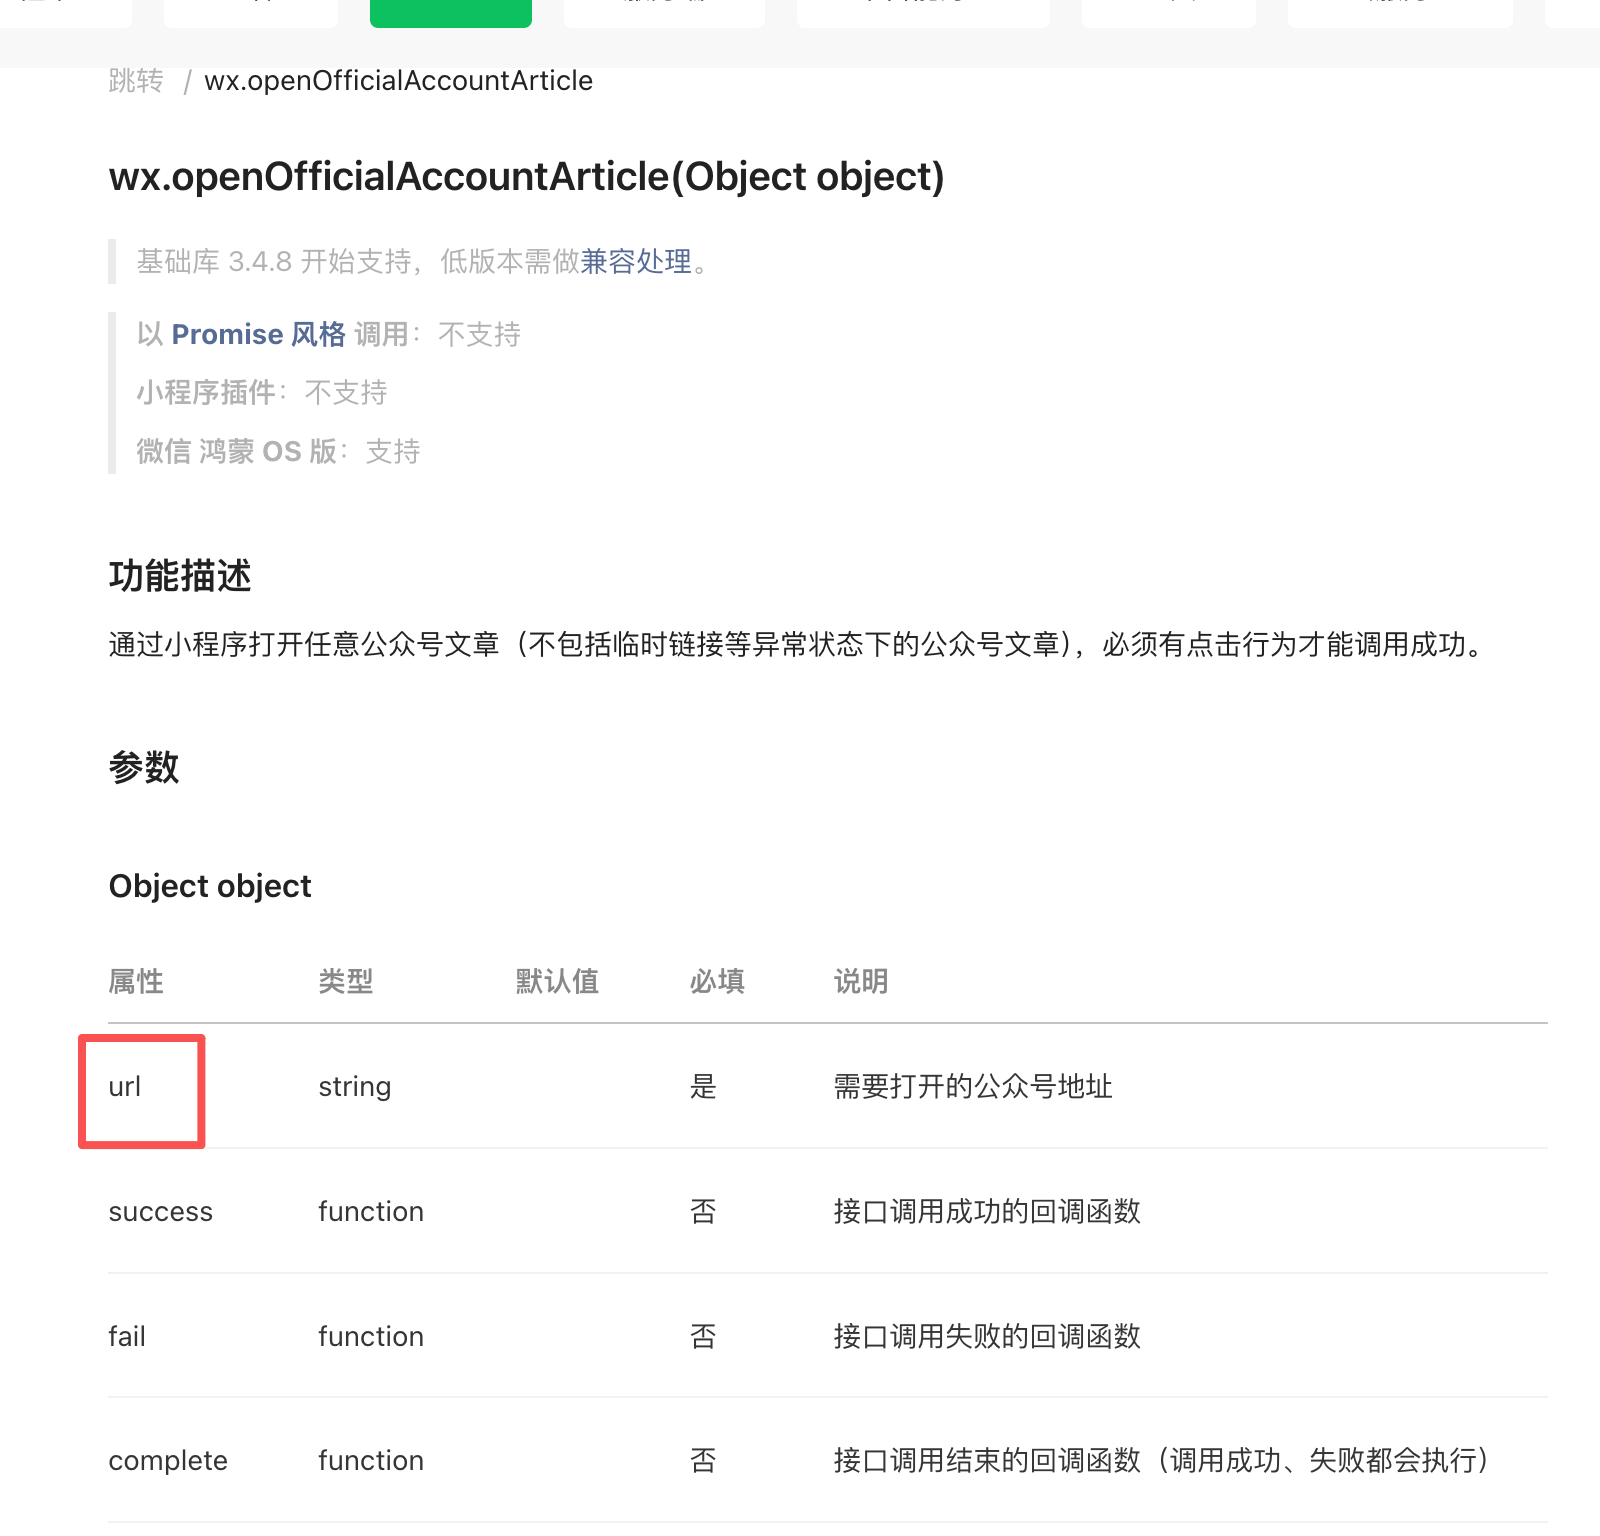Click function in the fail row
Viewport: 1600px width, 1536px height.
(371, 1336)
